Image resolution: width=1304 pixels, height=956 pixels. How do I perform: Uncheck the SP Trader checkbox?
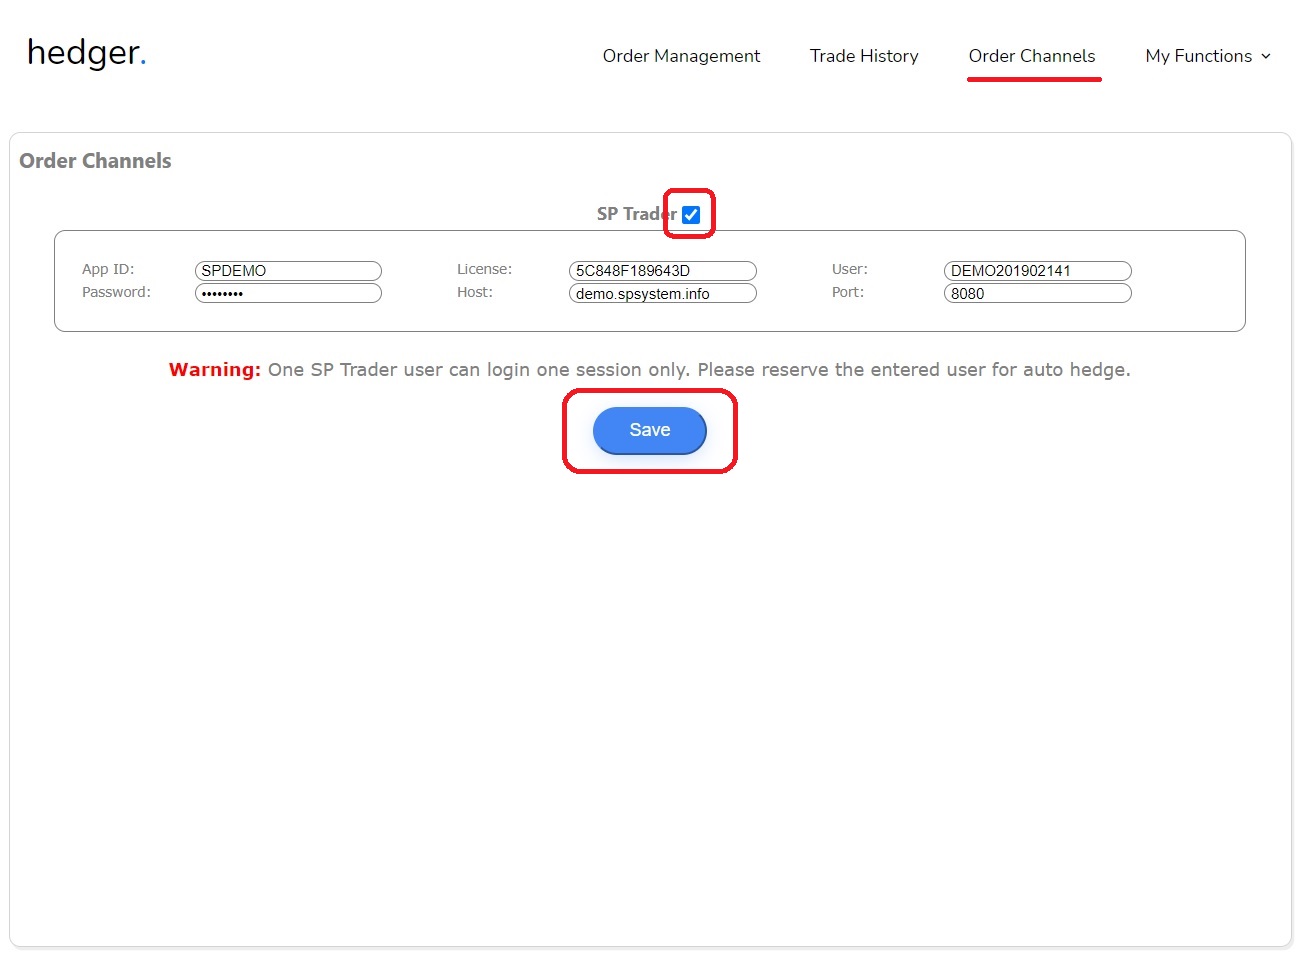pyautogui.click(x=691, y=214)
